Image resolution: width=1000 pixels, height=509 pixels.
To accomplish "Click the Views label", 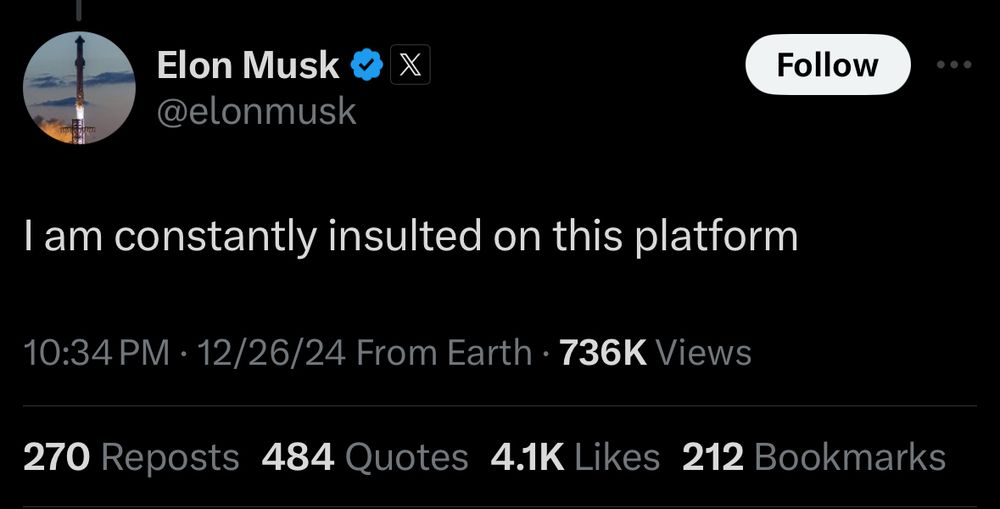I will click(x=703, y=353).
